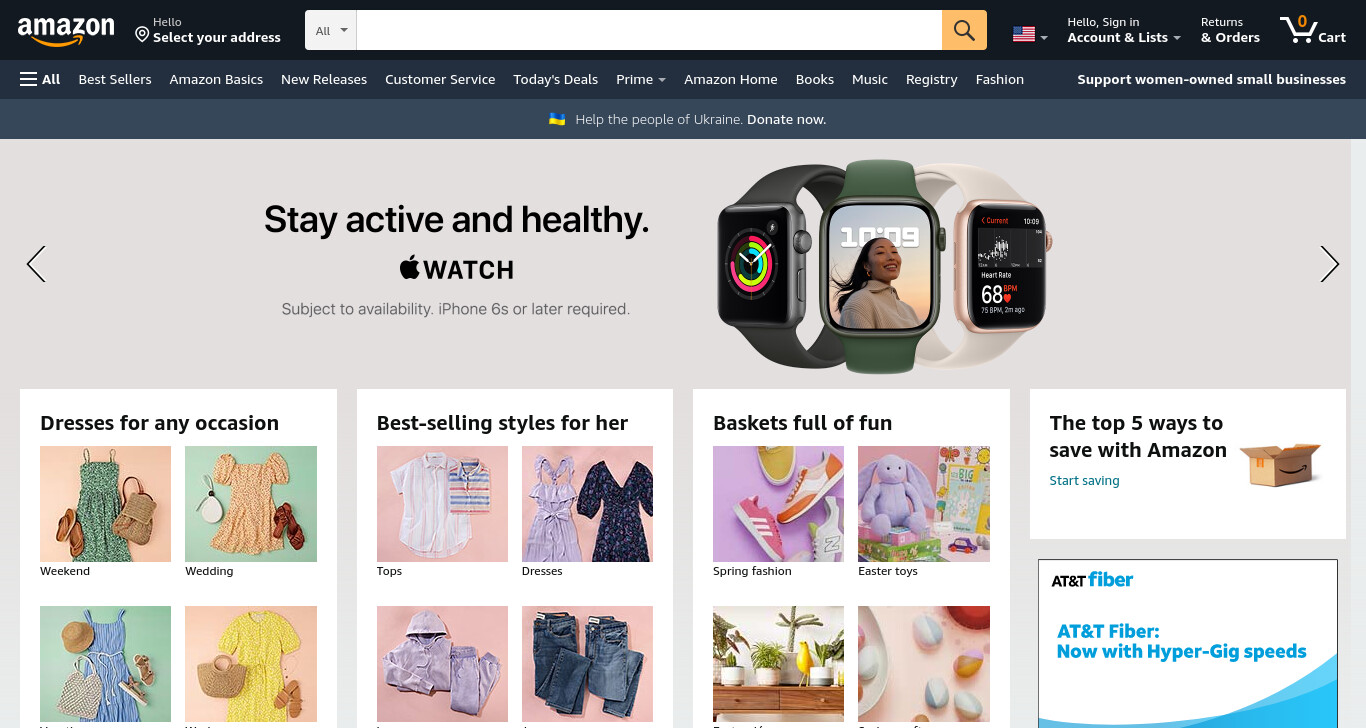1366x728 pixels.
Task: Select the Easter toys thumbnail
Action: (924, 504)
